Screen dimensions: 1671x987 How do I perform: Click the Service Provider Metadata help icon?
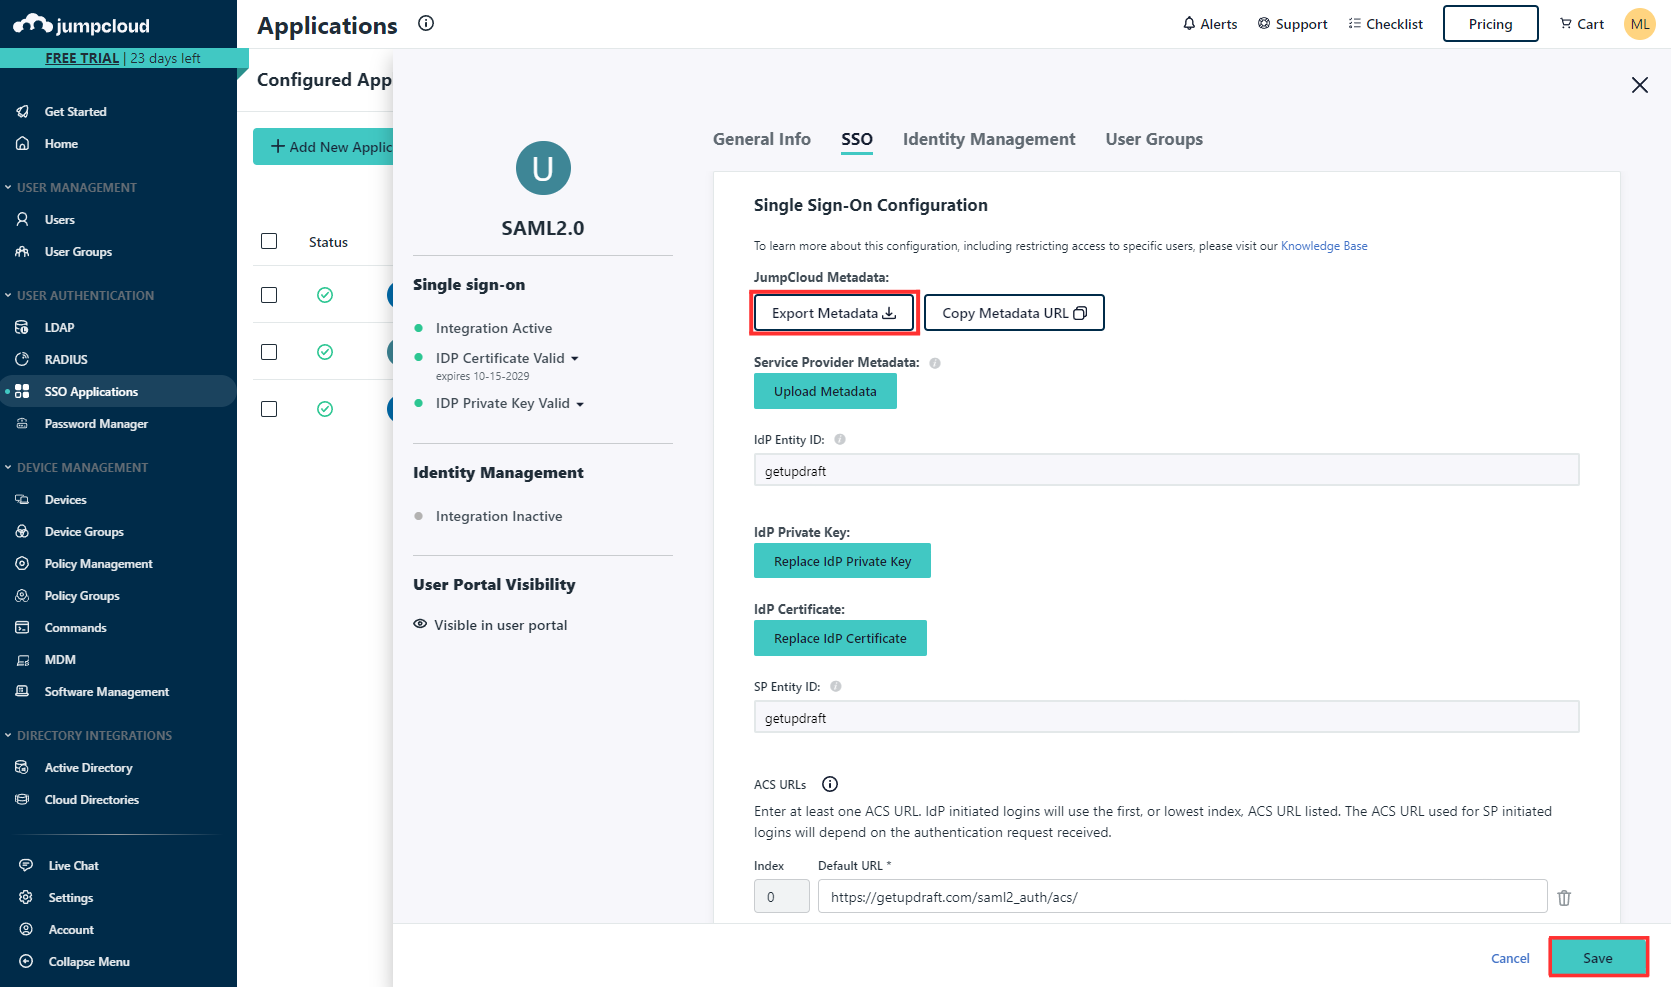pyautogui.click(x=935, y=363)
